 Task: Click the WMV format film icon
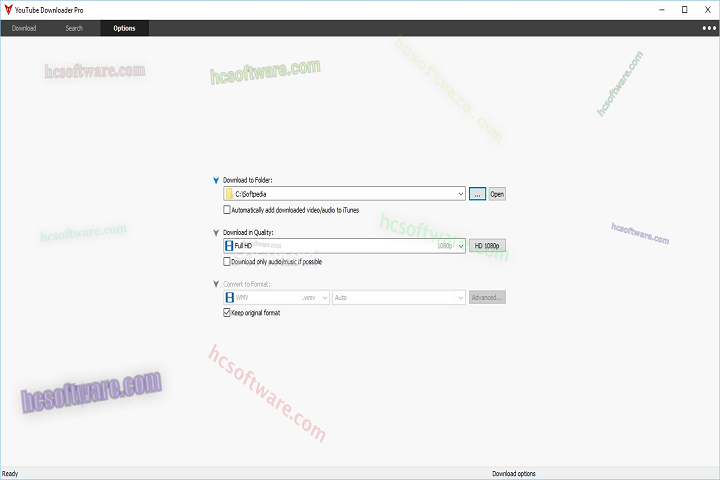(229, 298)
